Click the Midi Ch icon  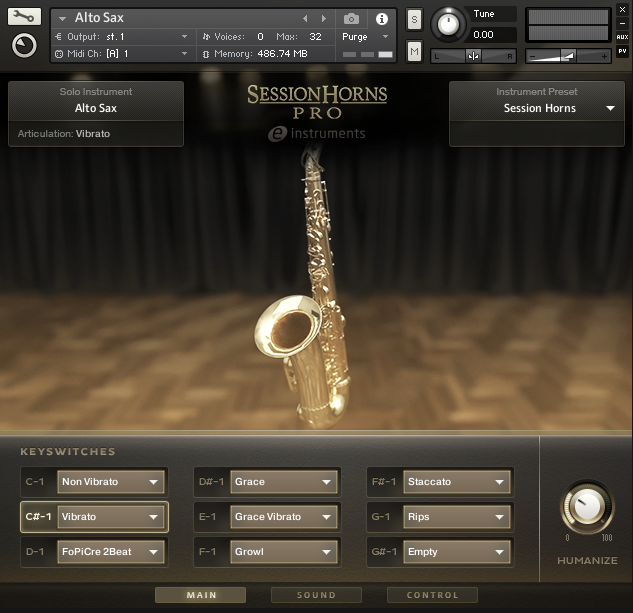tap(59, 54)
